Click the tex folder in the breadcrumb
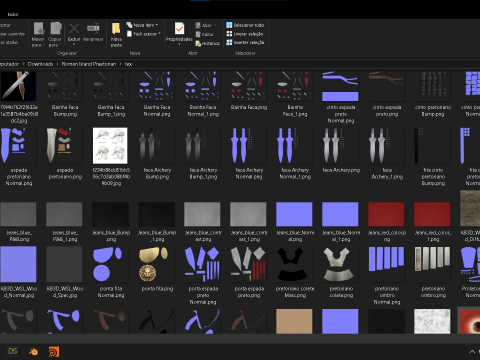The height and width of the screenshot is (360, 480). click(128, 64)
